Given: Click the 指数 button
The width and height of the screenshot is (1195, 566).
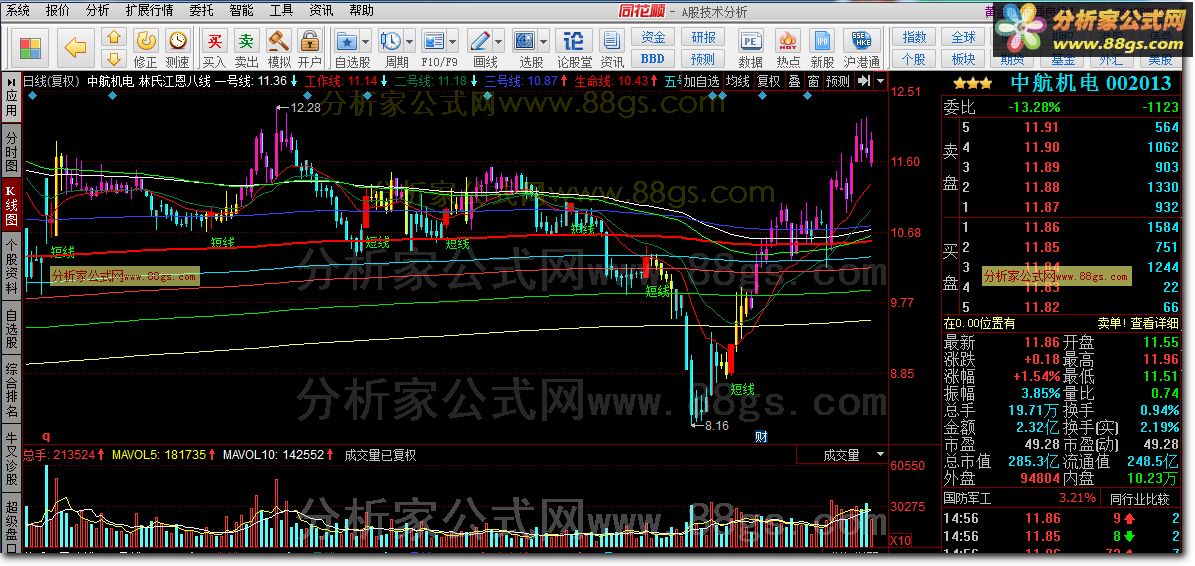Looking at the screenshot, I should [x=914, y=37].
